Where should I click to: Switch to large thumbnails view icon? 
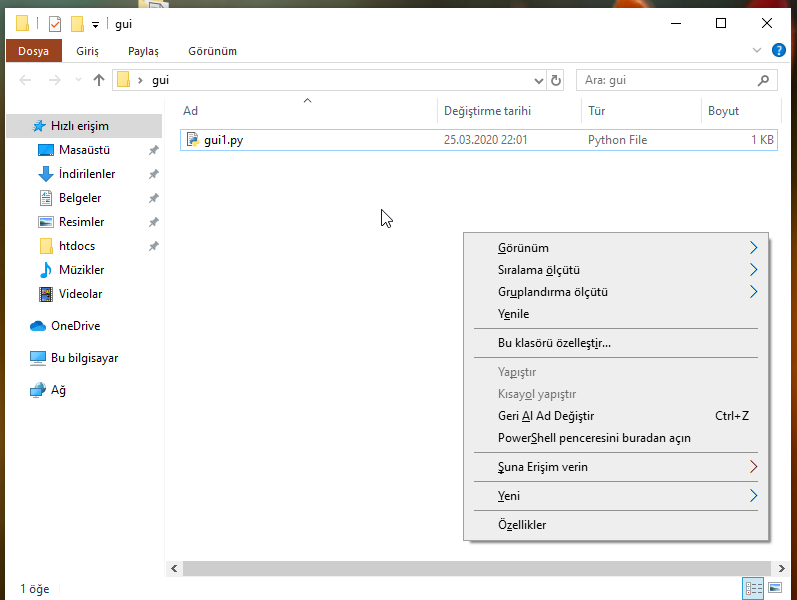[775, 588]
